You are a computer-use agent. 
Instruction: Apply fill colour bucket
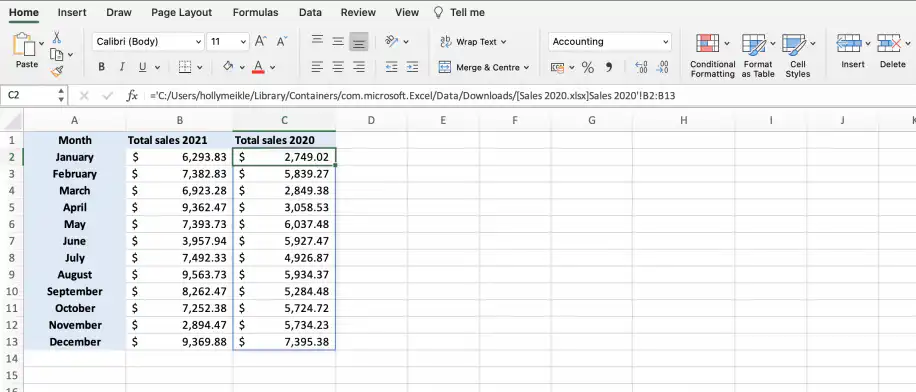(x=228, y=67)
